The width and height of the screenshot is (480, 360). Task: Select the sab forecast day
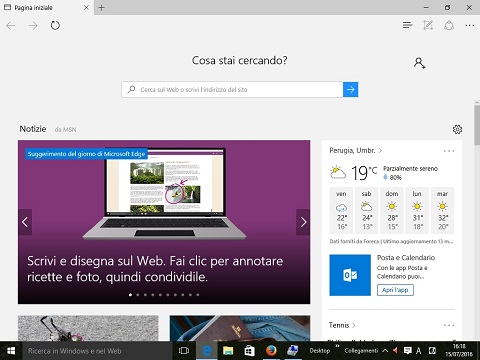click(x=366, y=210)
